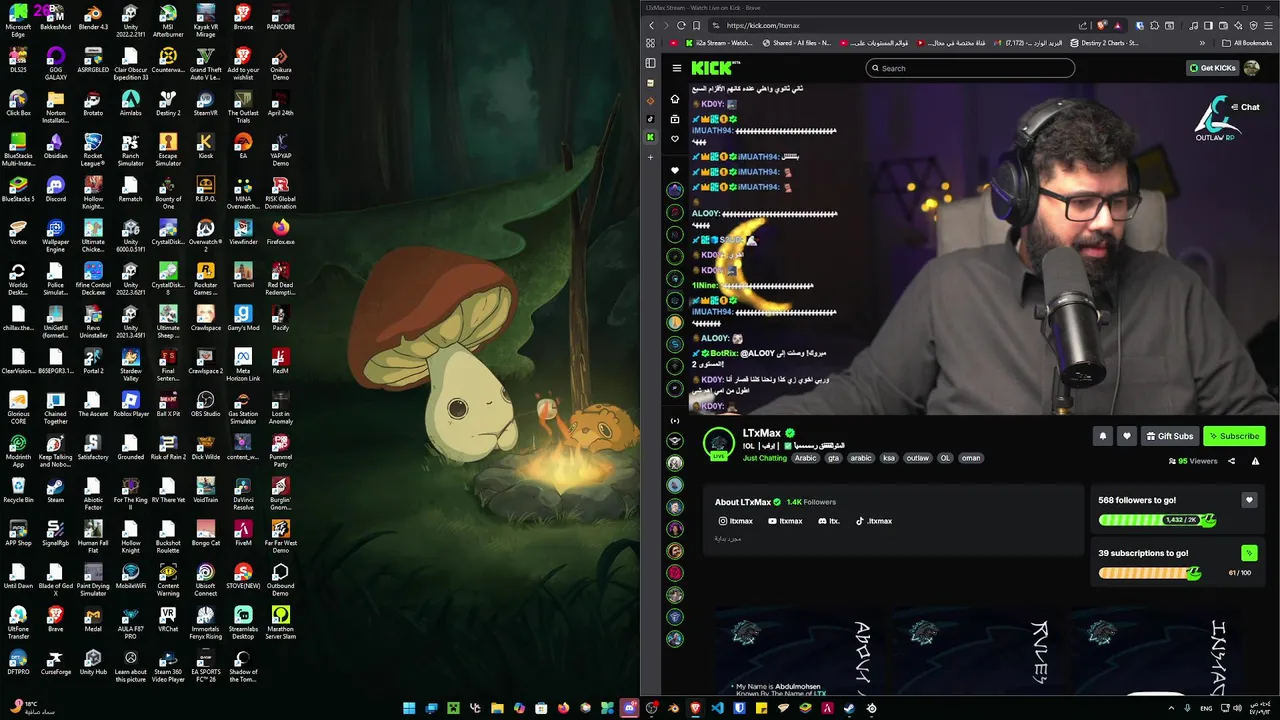Select the oman stream tag
This screenshot has height=720, width=1280.
coord(971,458)
